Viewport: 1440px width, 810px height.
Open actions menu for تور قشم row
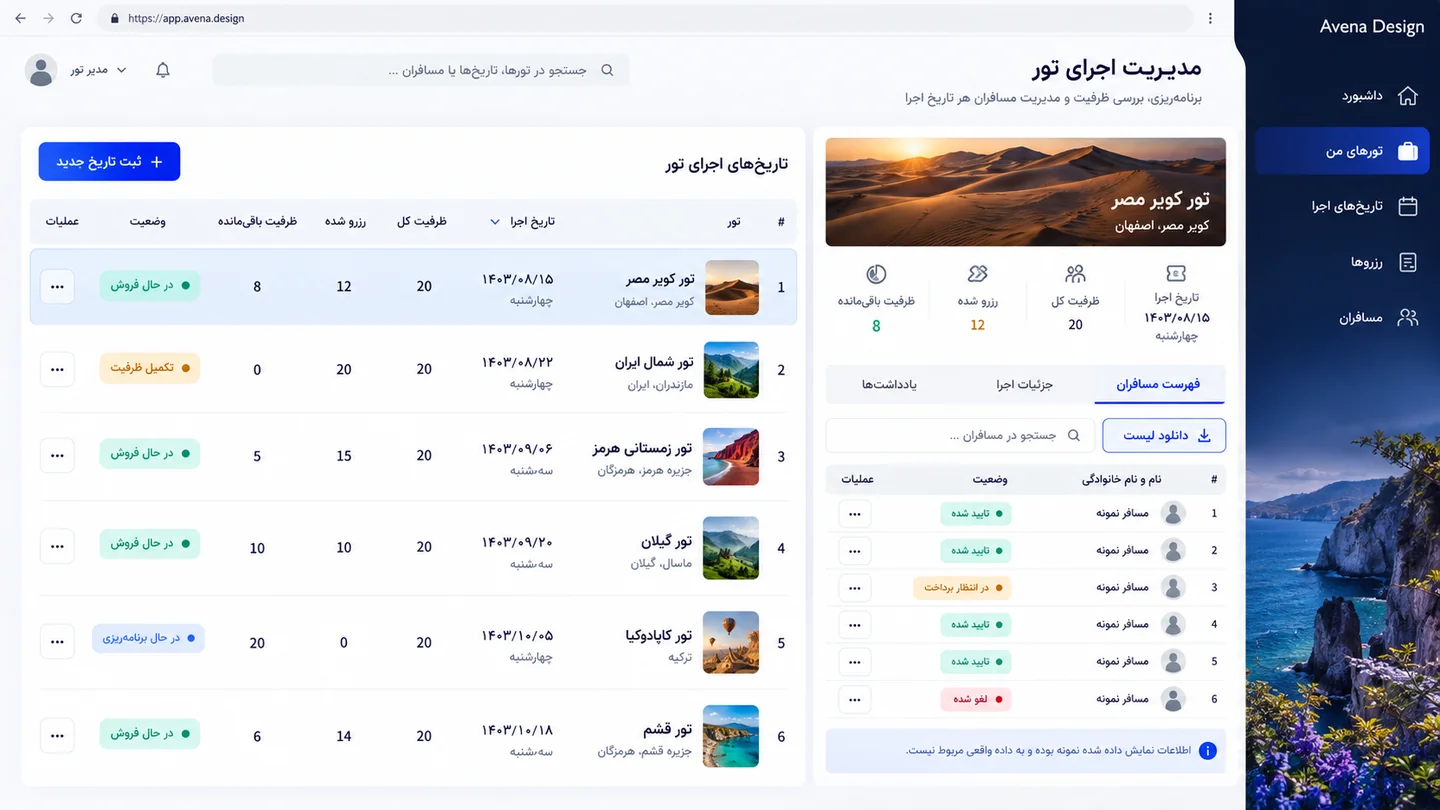[57, 735]
